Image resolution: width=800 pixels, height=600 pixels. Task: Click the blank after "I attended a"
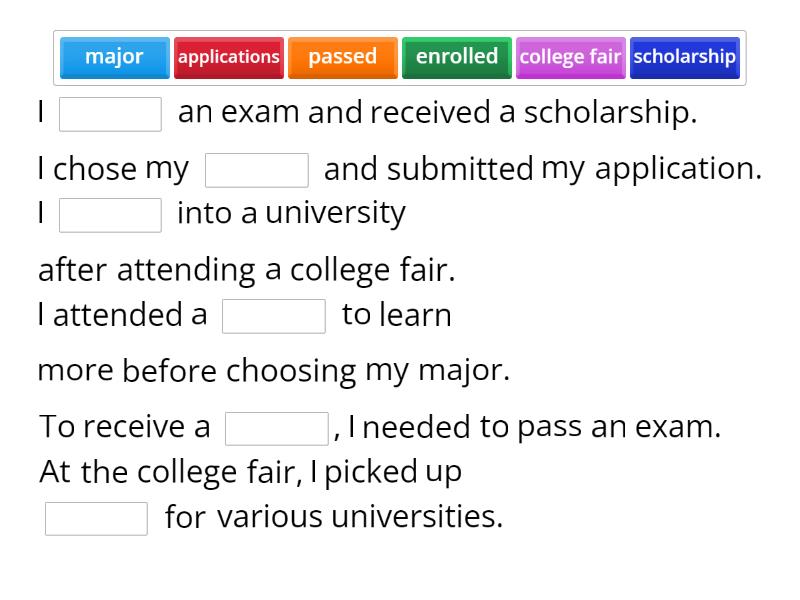click(x=275, y=316)
